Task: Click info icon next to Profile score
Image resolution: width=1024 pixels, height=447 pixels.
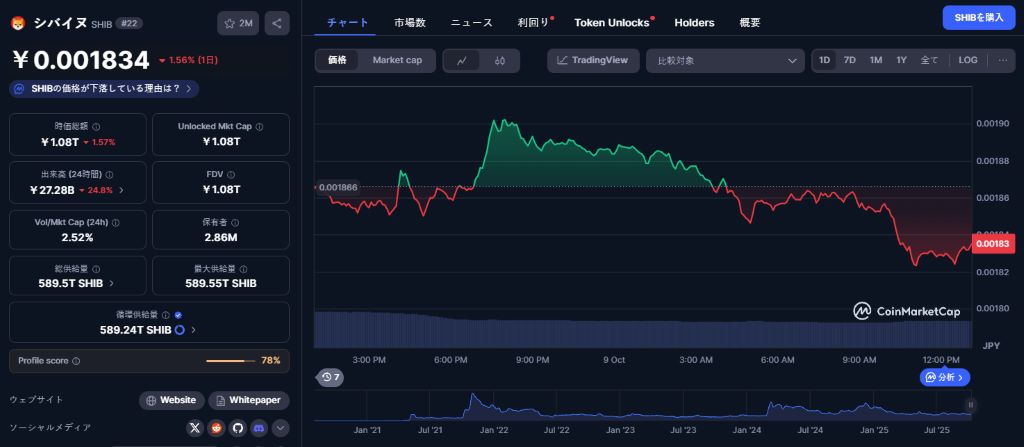Action: 76,361
